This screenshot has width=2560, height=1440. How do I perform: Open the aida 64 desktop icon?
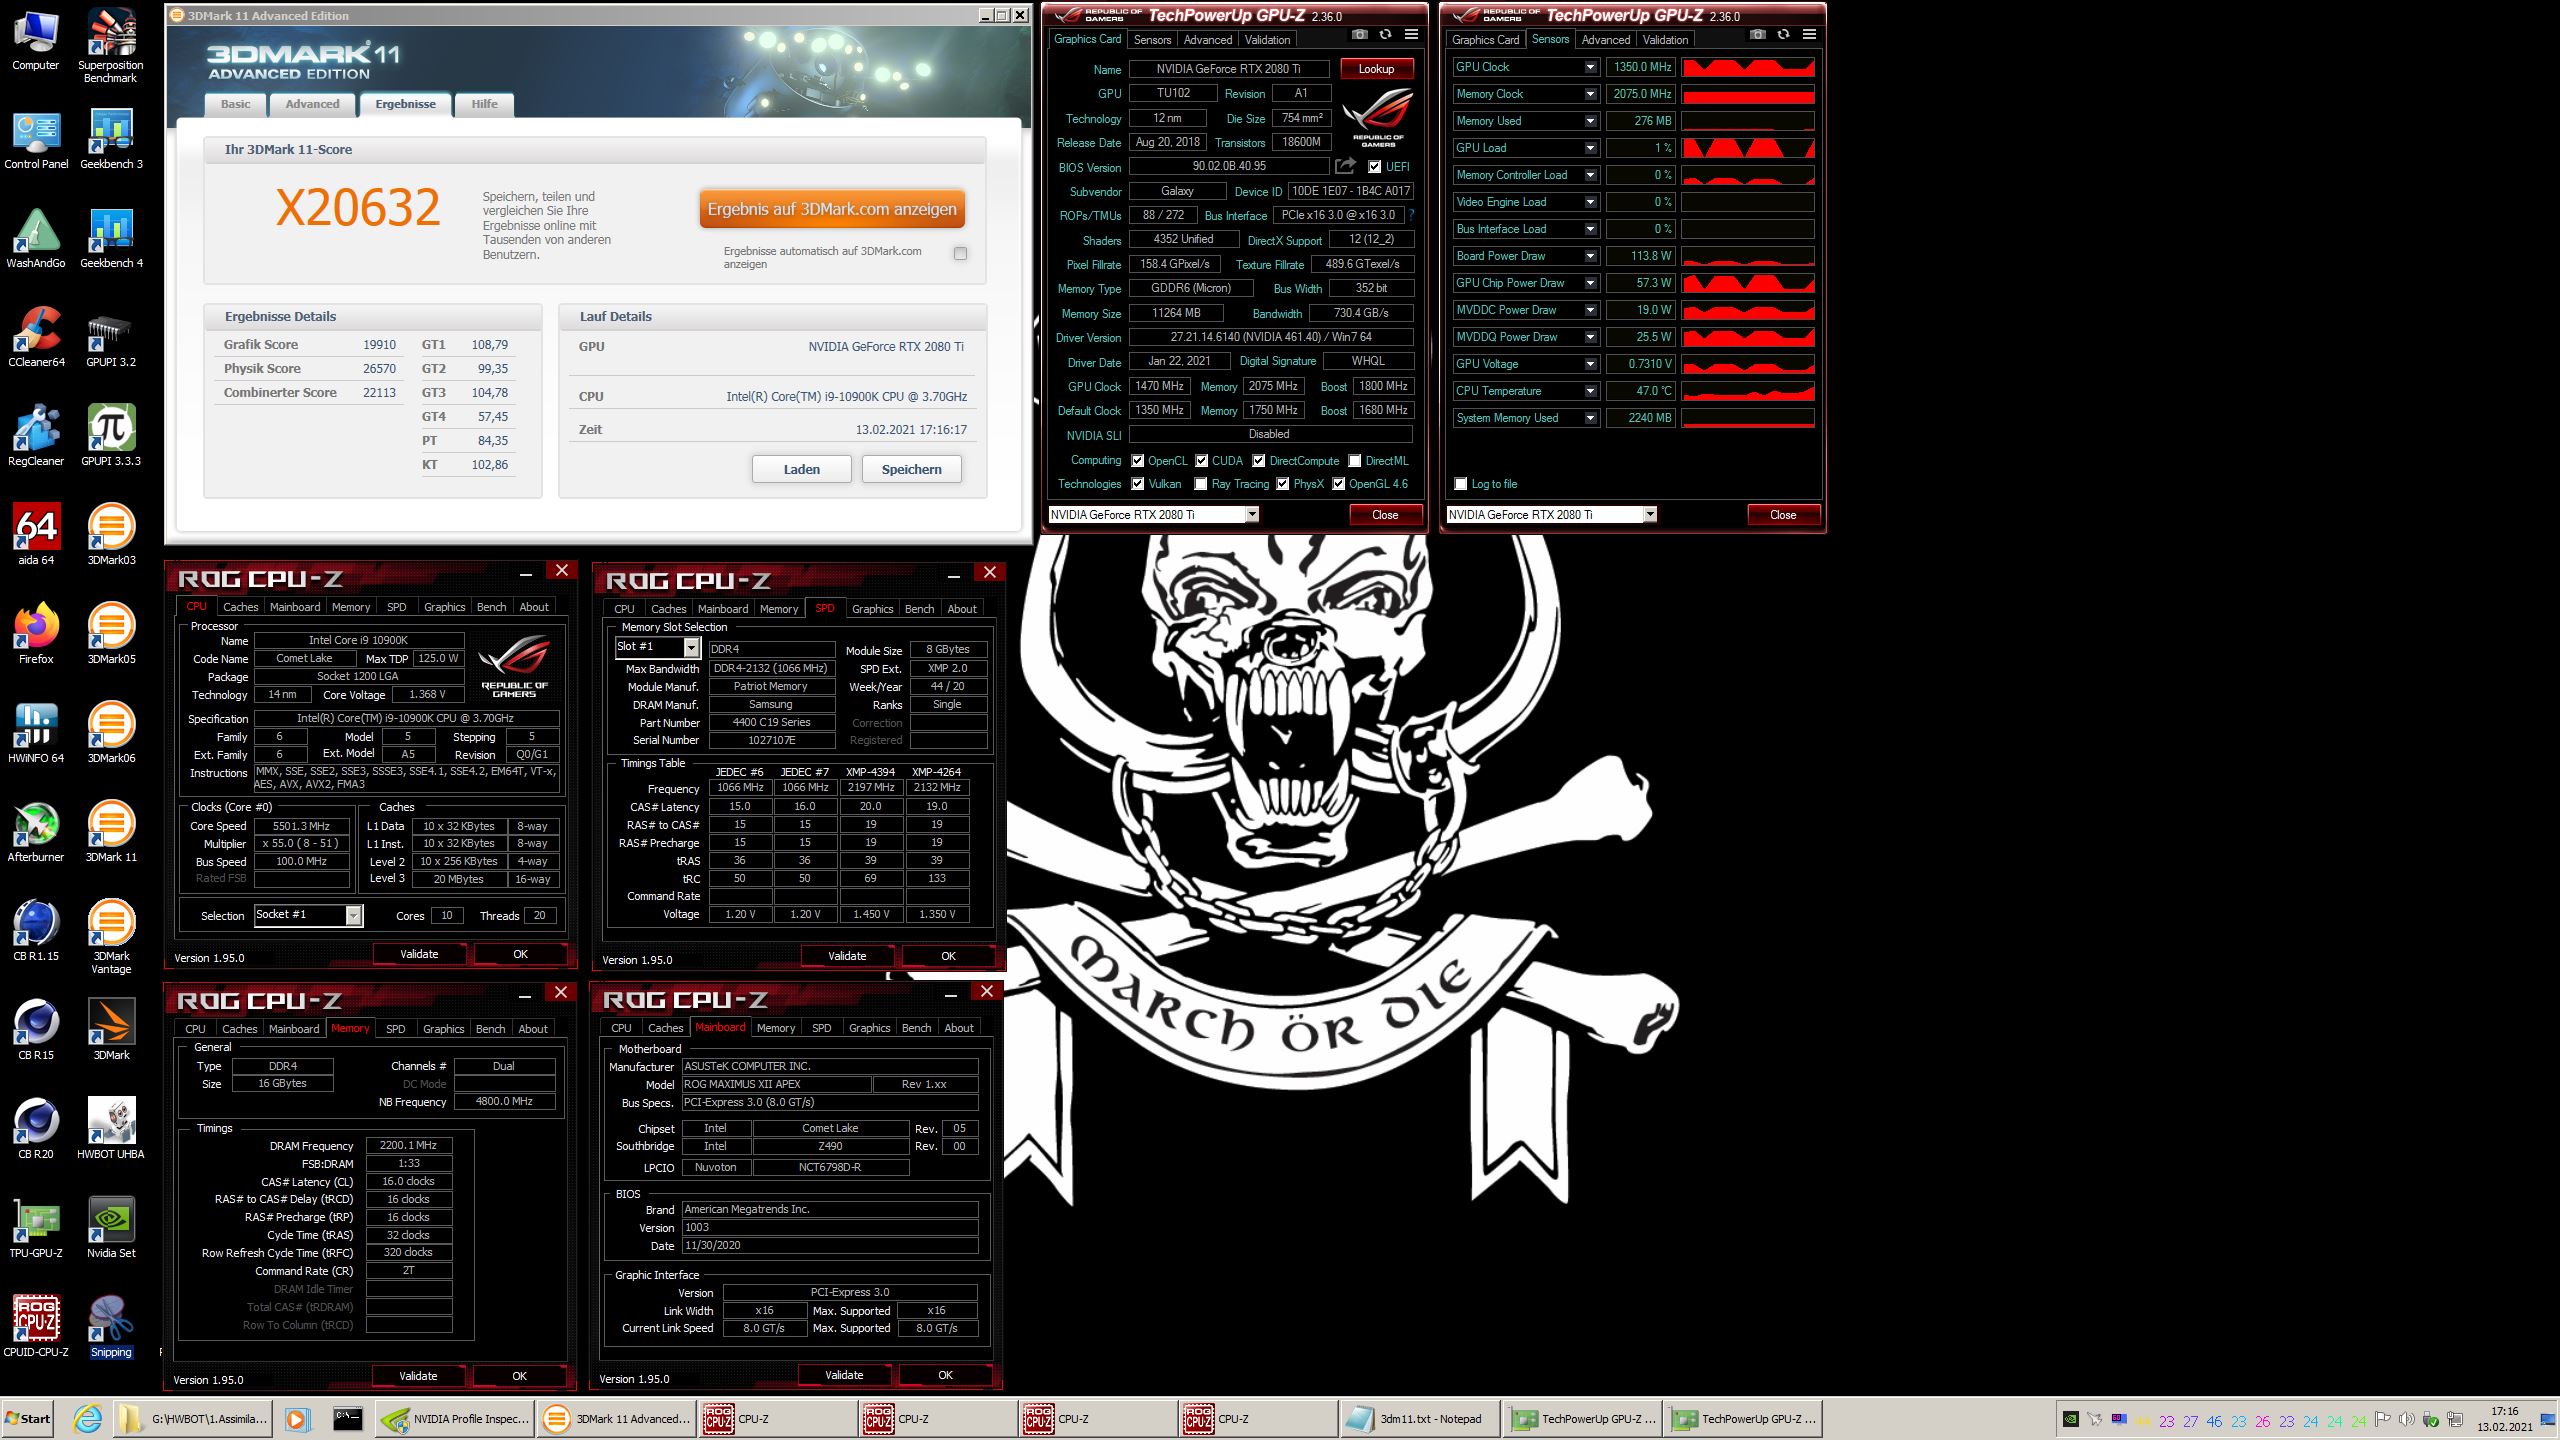[36, 536]
